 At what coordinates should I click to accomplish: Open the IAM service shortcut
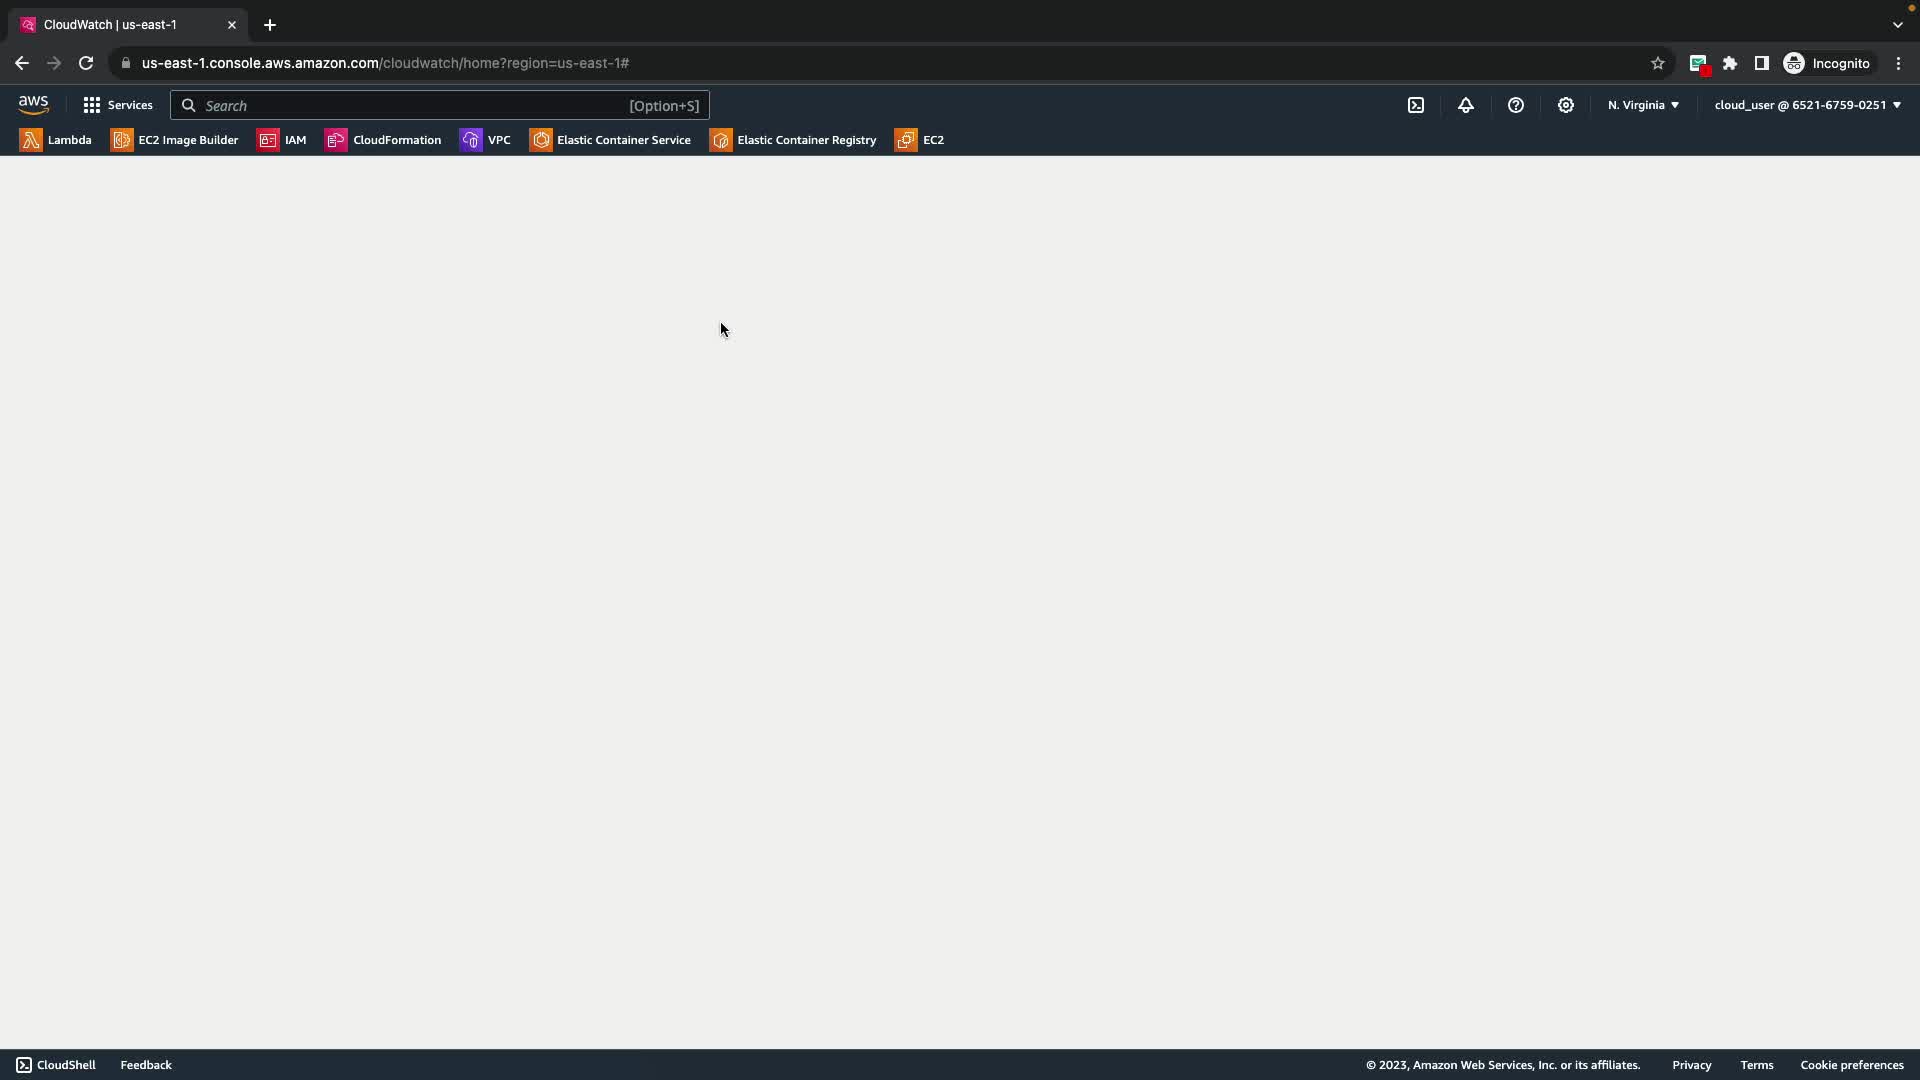[282, 140]
